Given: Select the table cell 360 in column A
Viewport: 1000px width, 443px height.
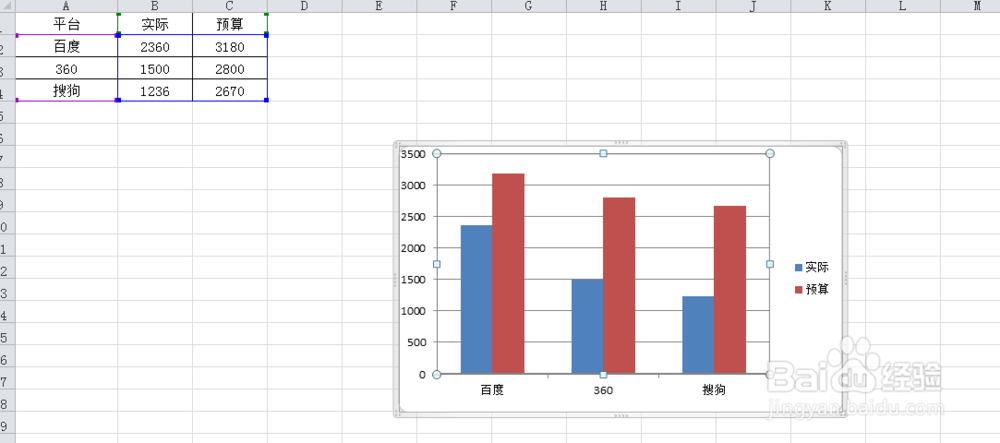Looking at the screenshot, I should tap(66, 69).
